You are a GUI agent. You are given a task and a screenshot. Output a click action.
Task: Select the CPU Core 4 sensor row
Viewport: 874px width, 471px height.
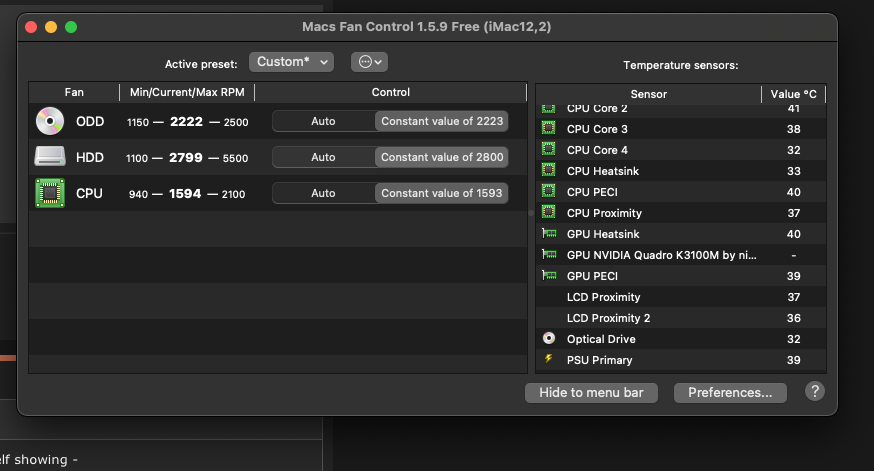coord(681,150)
